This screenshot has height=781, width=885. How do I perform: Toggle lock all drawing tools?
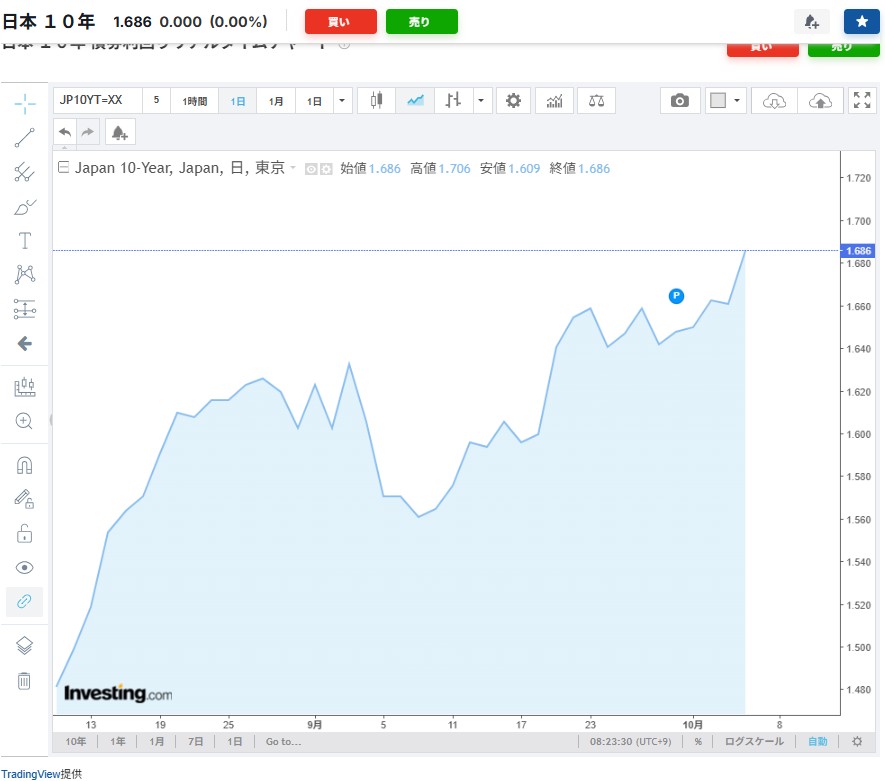[25, 534]
